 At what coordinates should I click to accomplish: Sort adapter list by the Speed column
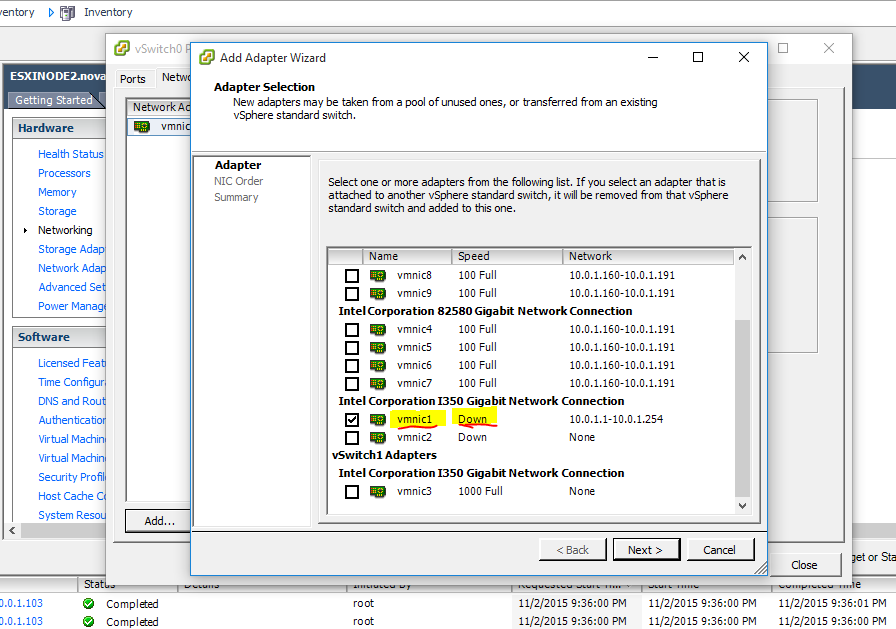tap(507, 257)
